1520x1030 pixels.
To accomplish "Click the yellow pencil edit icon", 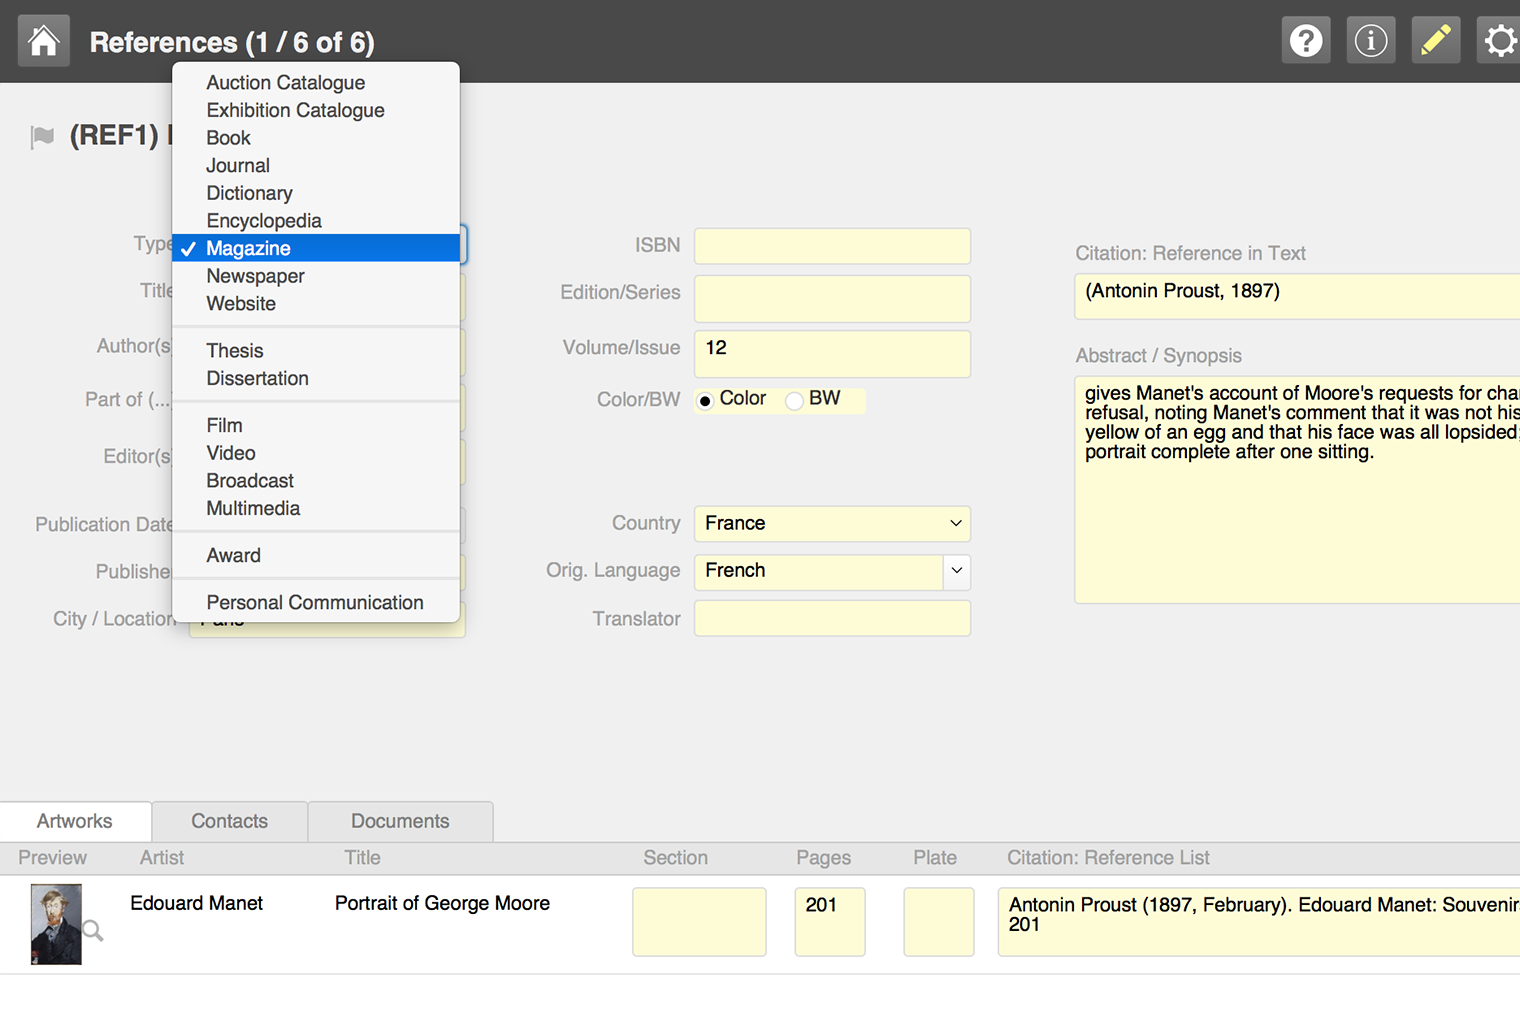I will 1435,41.
